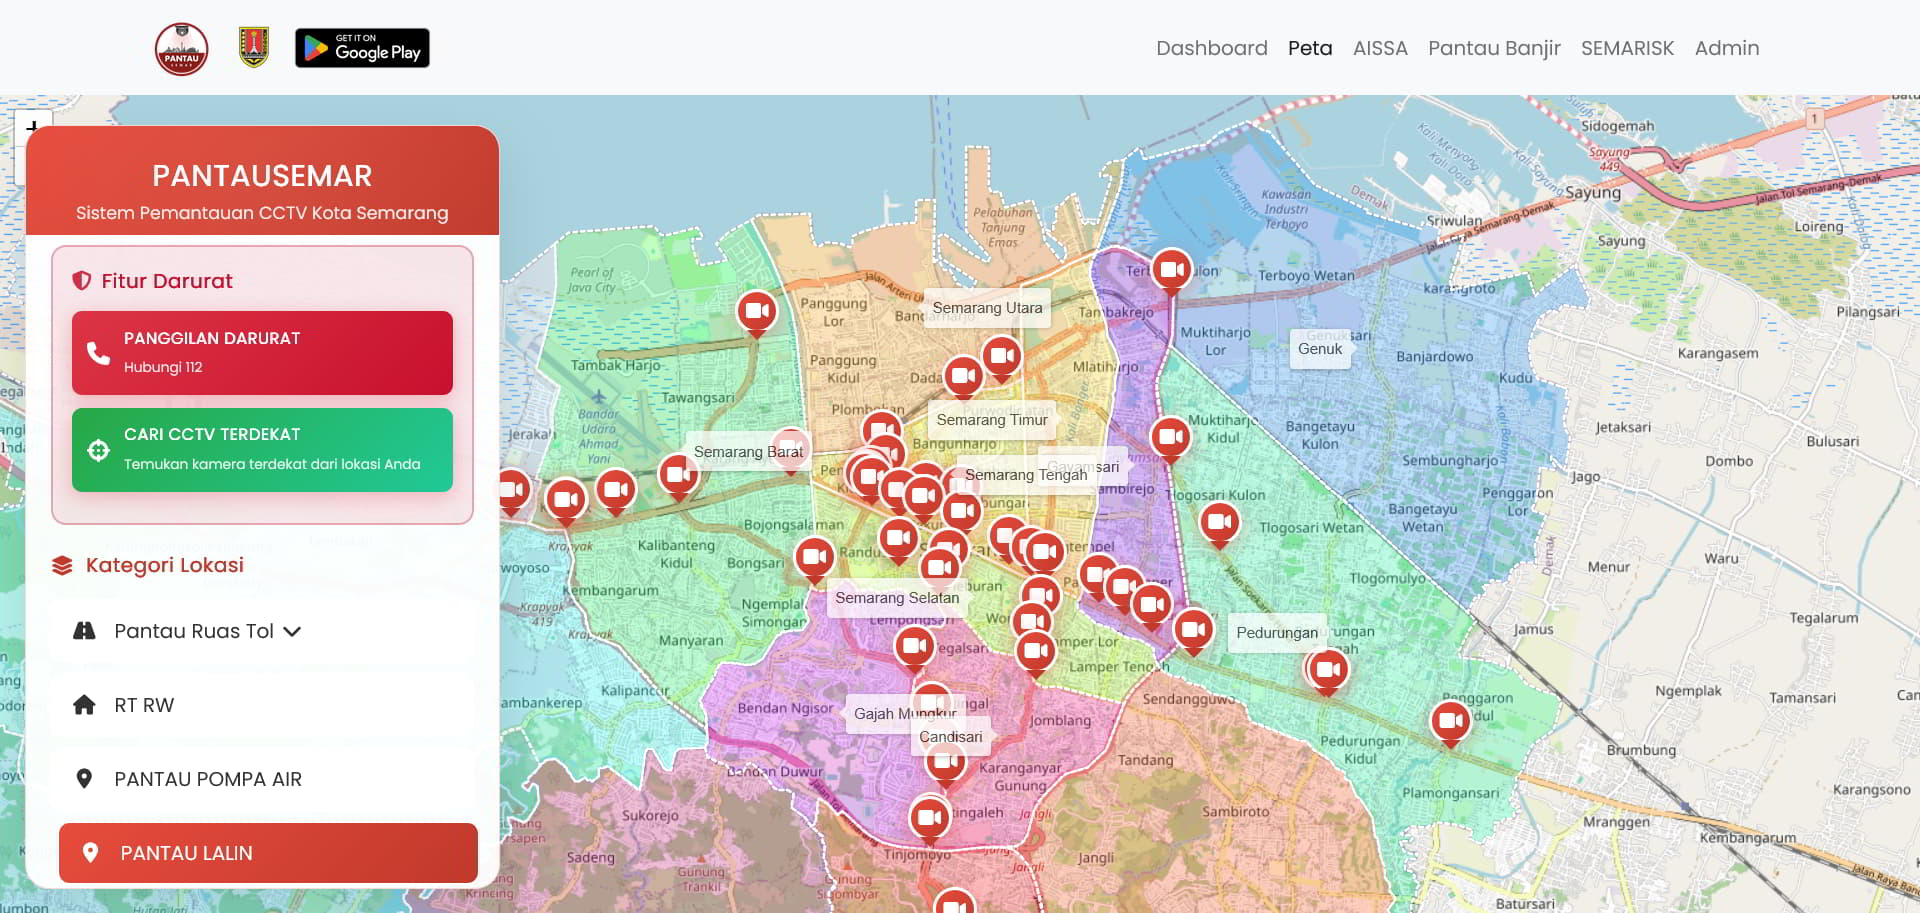Click CCTV marker below Bojongsalaman

point(814,556)
